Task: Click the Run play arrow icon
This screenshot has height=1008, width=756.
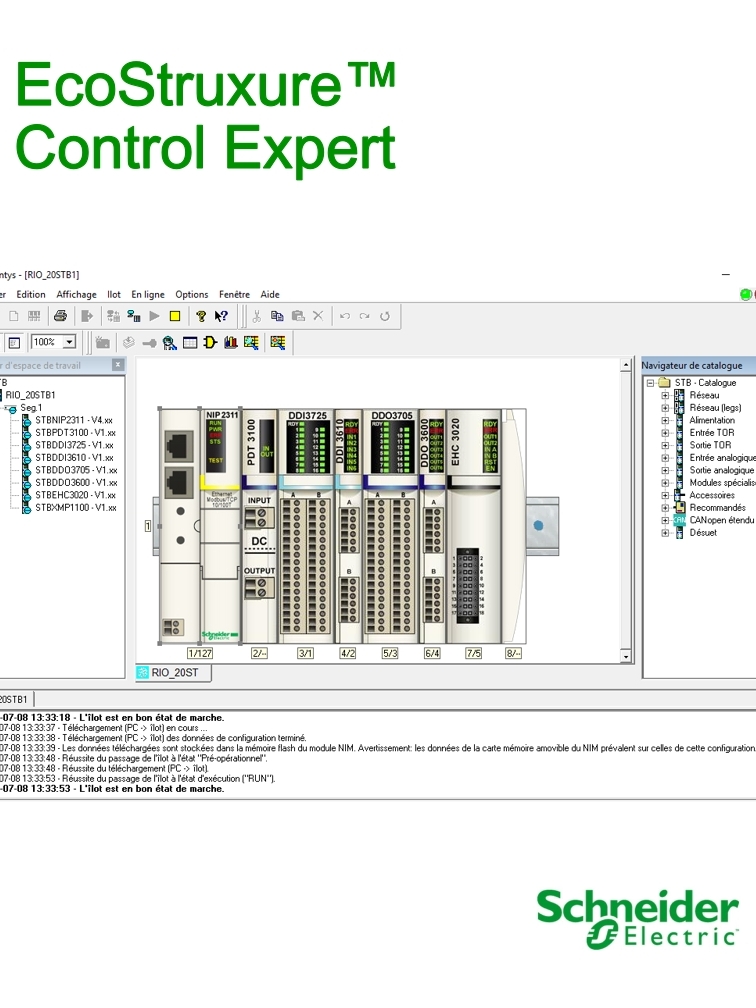Action: click(154, 316)
